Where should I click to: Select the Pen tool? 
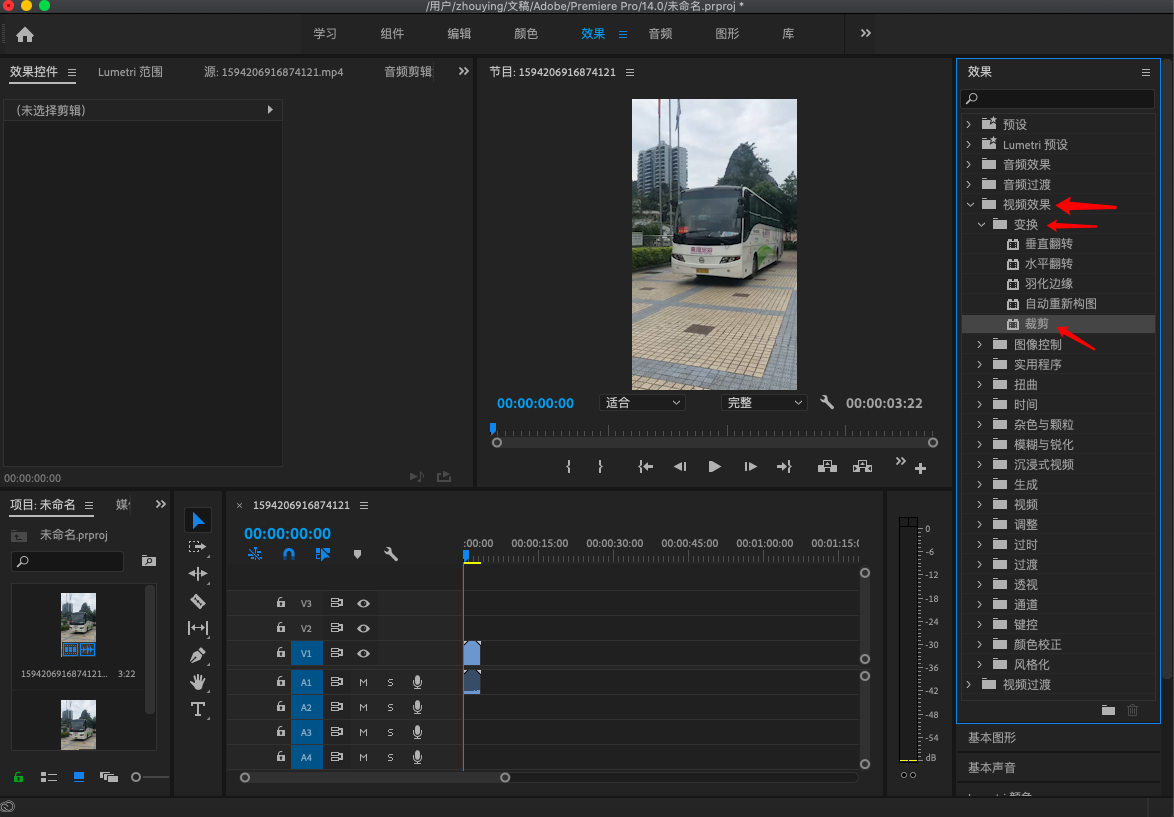click(x=198, y=656)
